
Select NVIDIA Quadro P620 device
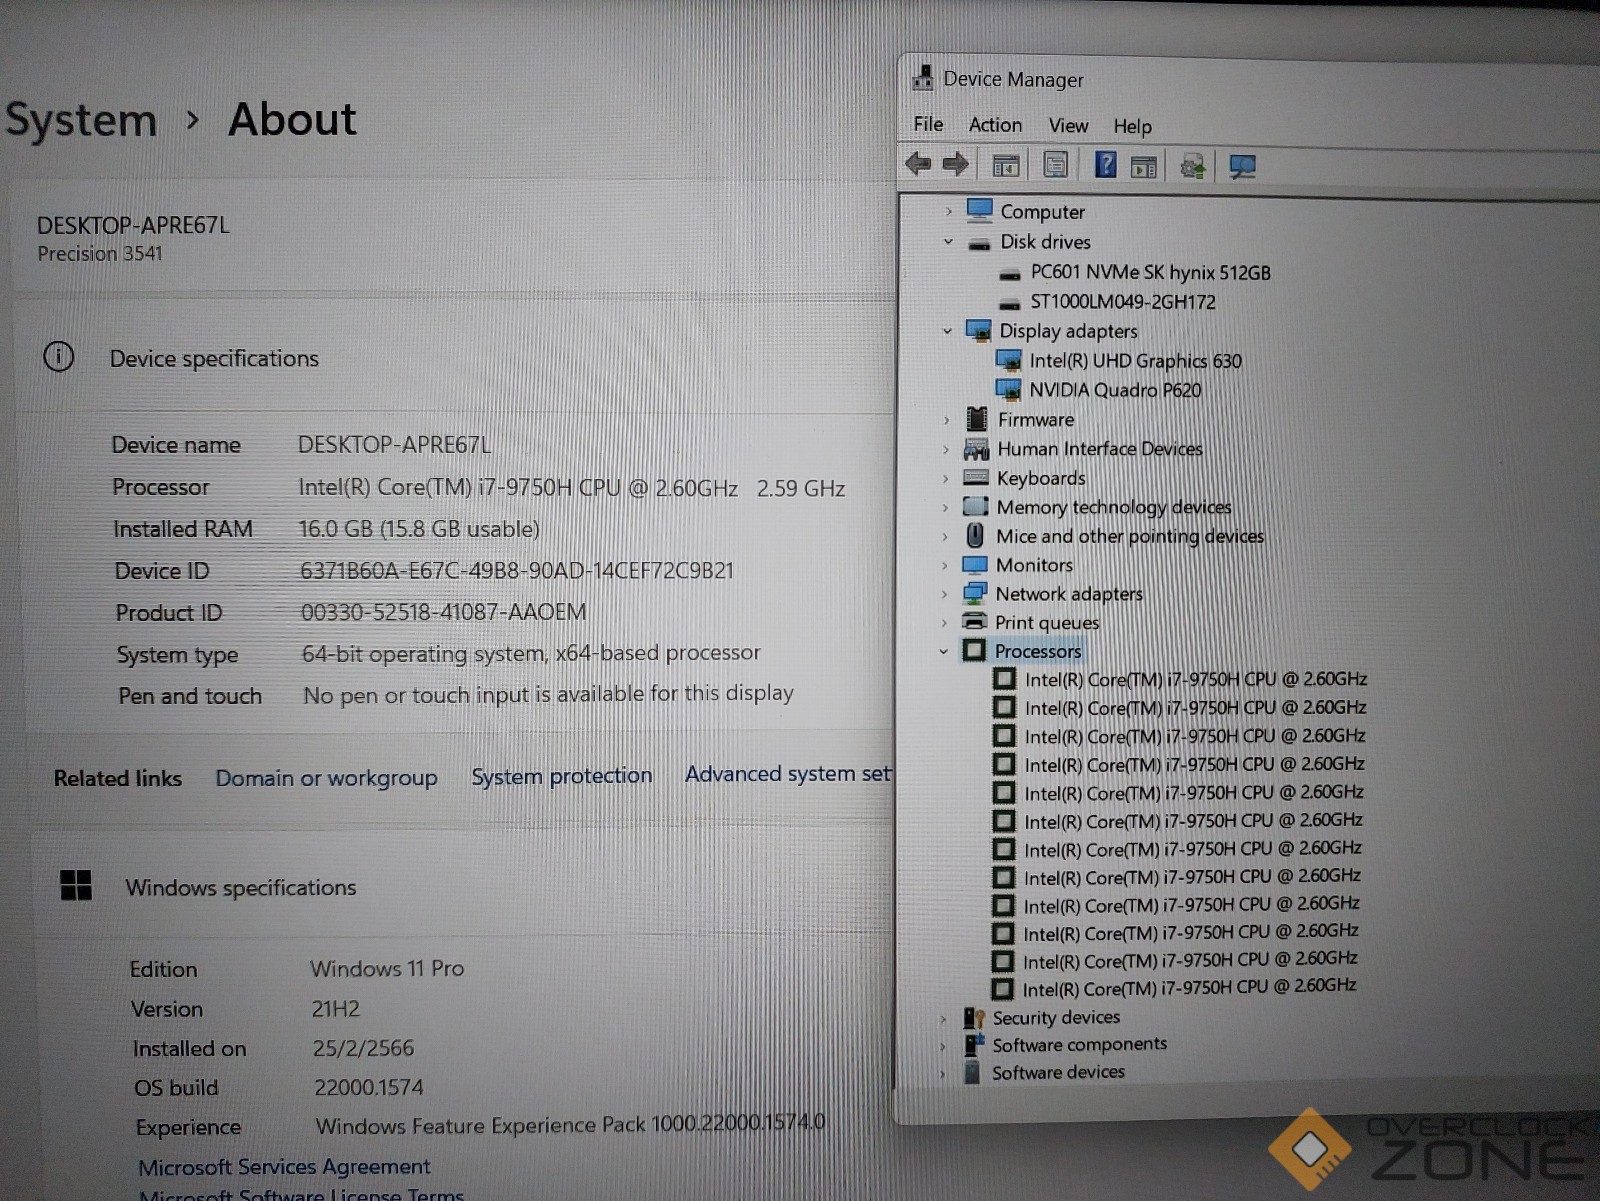[1115, 390]
